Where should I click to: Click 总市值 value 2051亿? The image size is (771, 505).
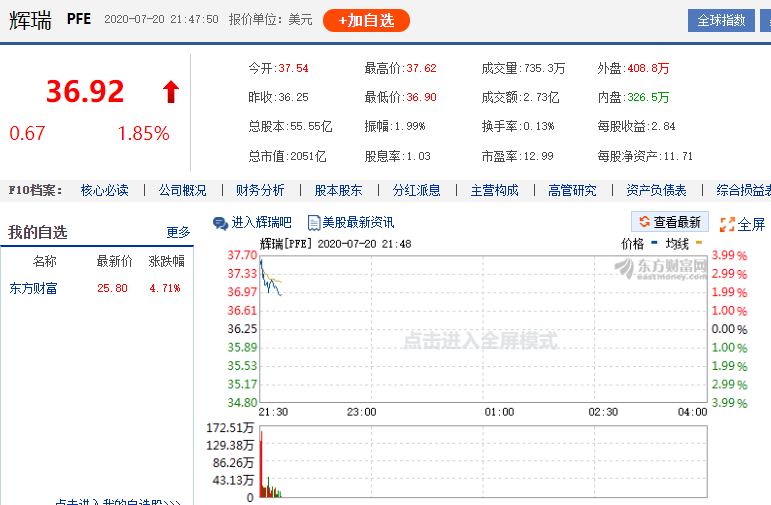pos(308,156)
